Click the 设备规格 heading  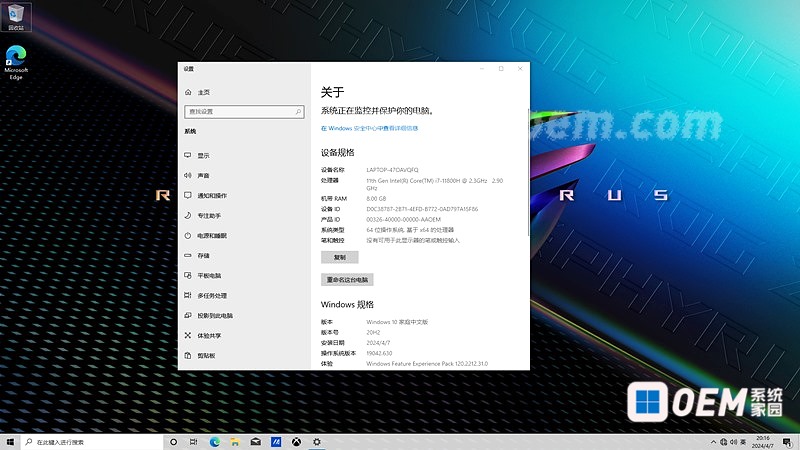pyautogui.click(x=337, y=152)
